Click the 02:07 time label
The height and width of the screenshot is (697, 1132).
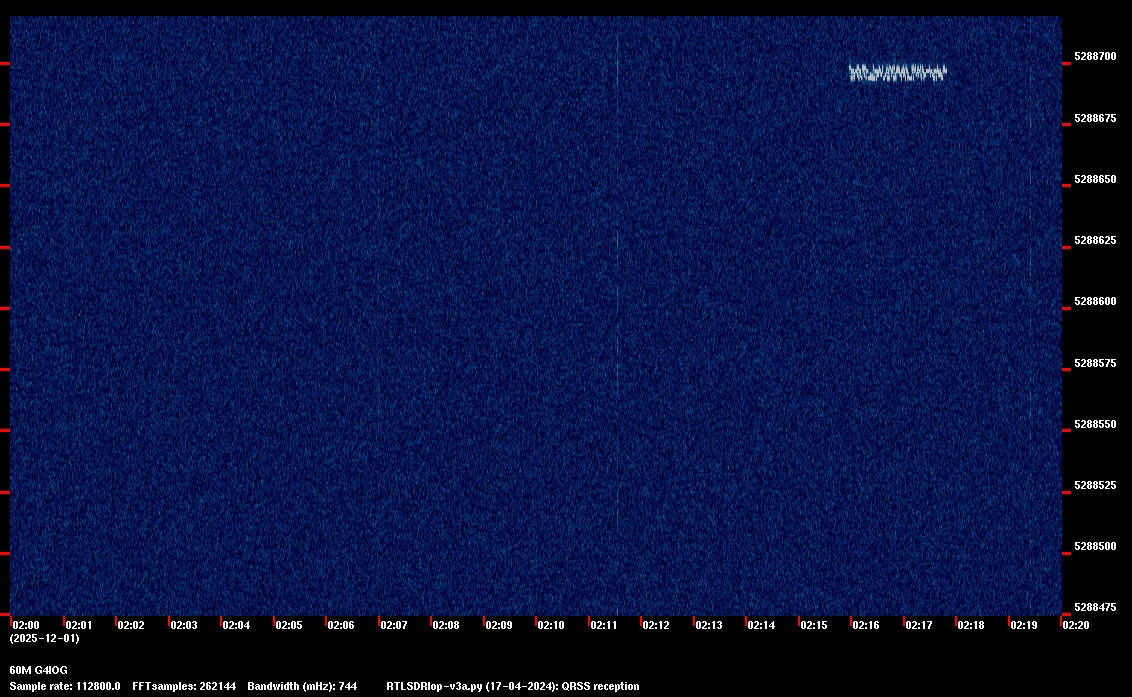tap(393, 625)
